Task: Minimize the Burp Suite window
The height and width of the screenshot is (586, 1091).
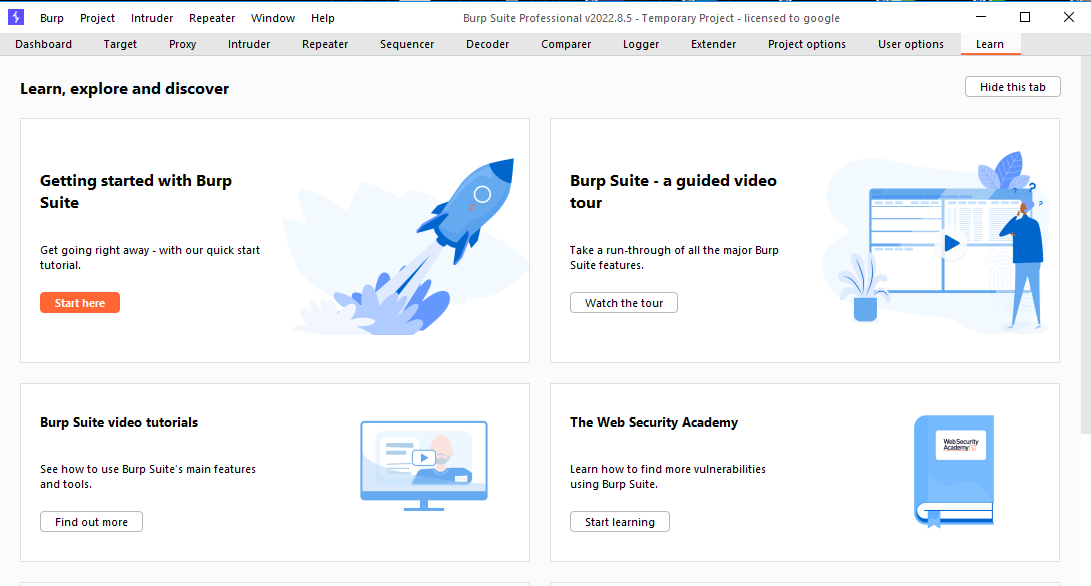Action: [981, 17]
